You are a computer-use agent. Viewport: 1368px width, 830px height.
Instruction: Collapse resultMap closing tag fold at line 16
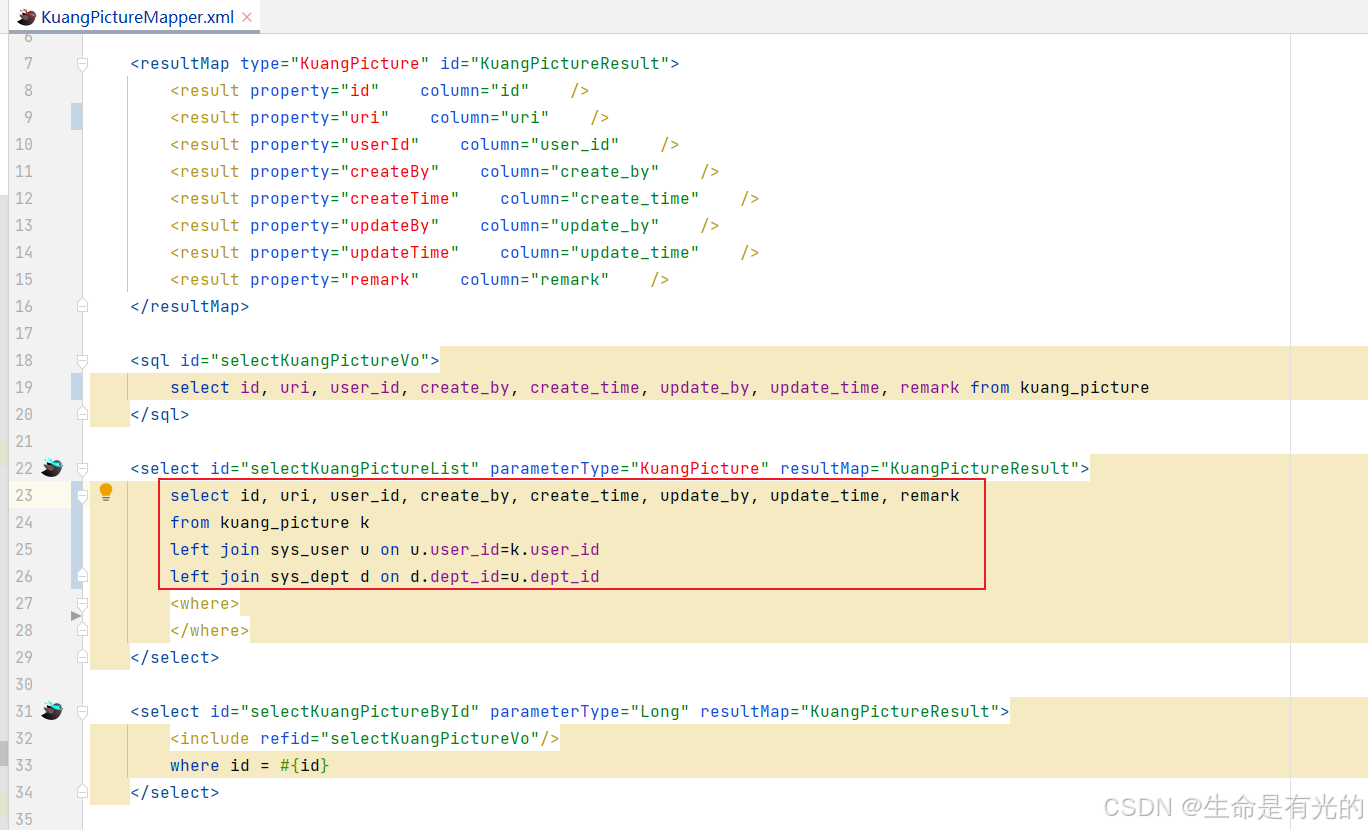[x=83, y=305]
